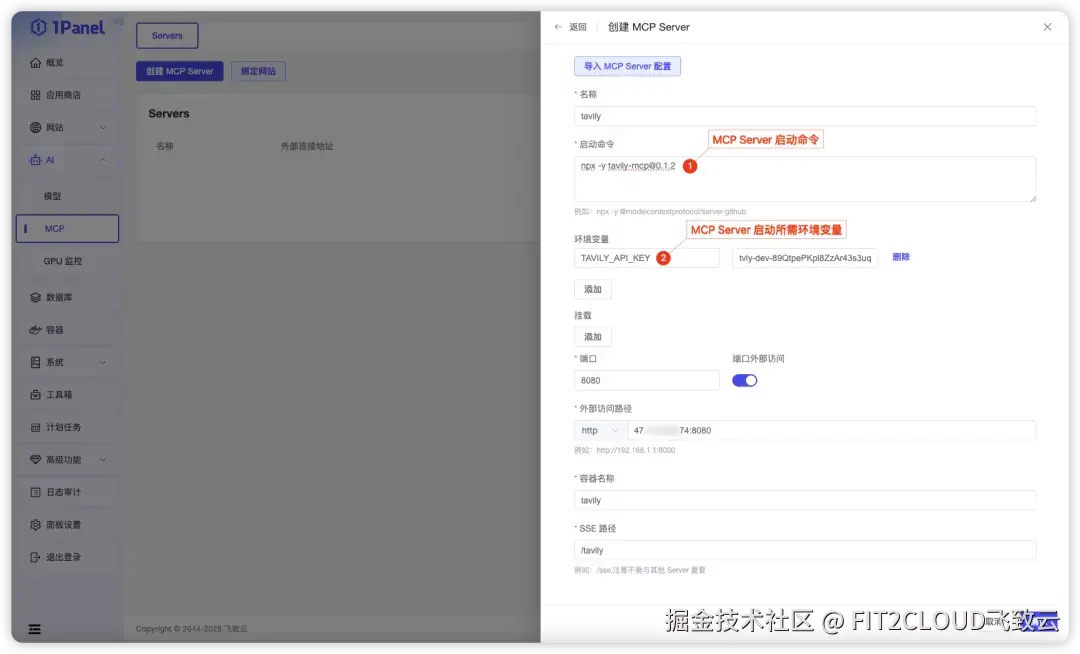
Task: Focus the 端口 field showing 8080
Action: pos(647,381)
